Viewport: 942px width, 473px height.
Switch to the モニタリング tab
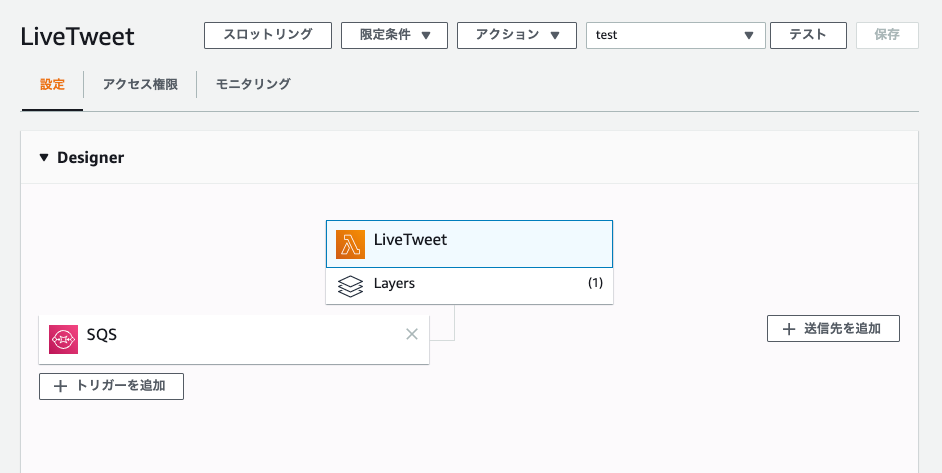pyautogui.click(x=253, y=84)
